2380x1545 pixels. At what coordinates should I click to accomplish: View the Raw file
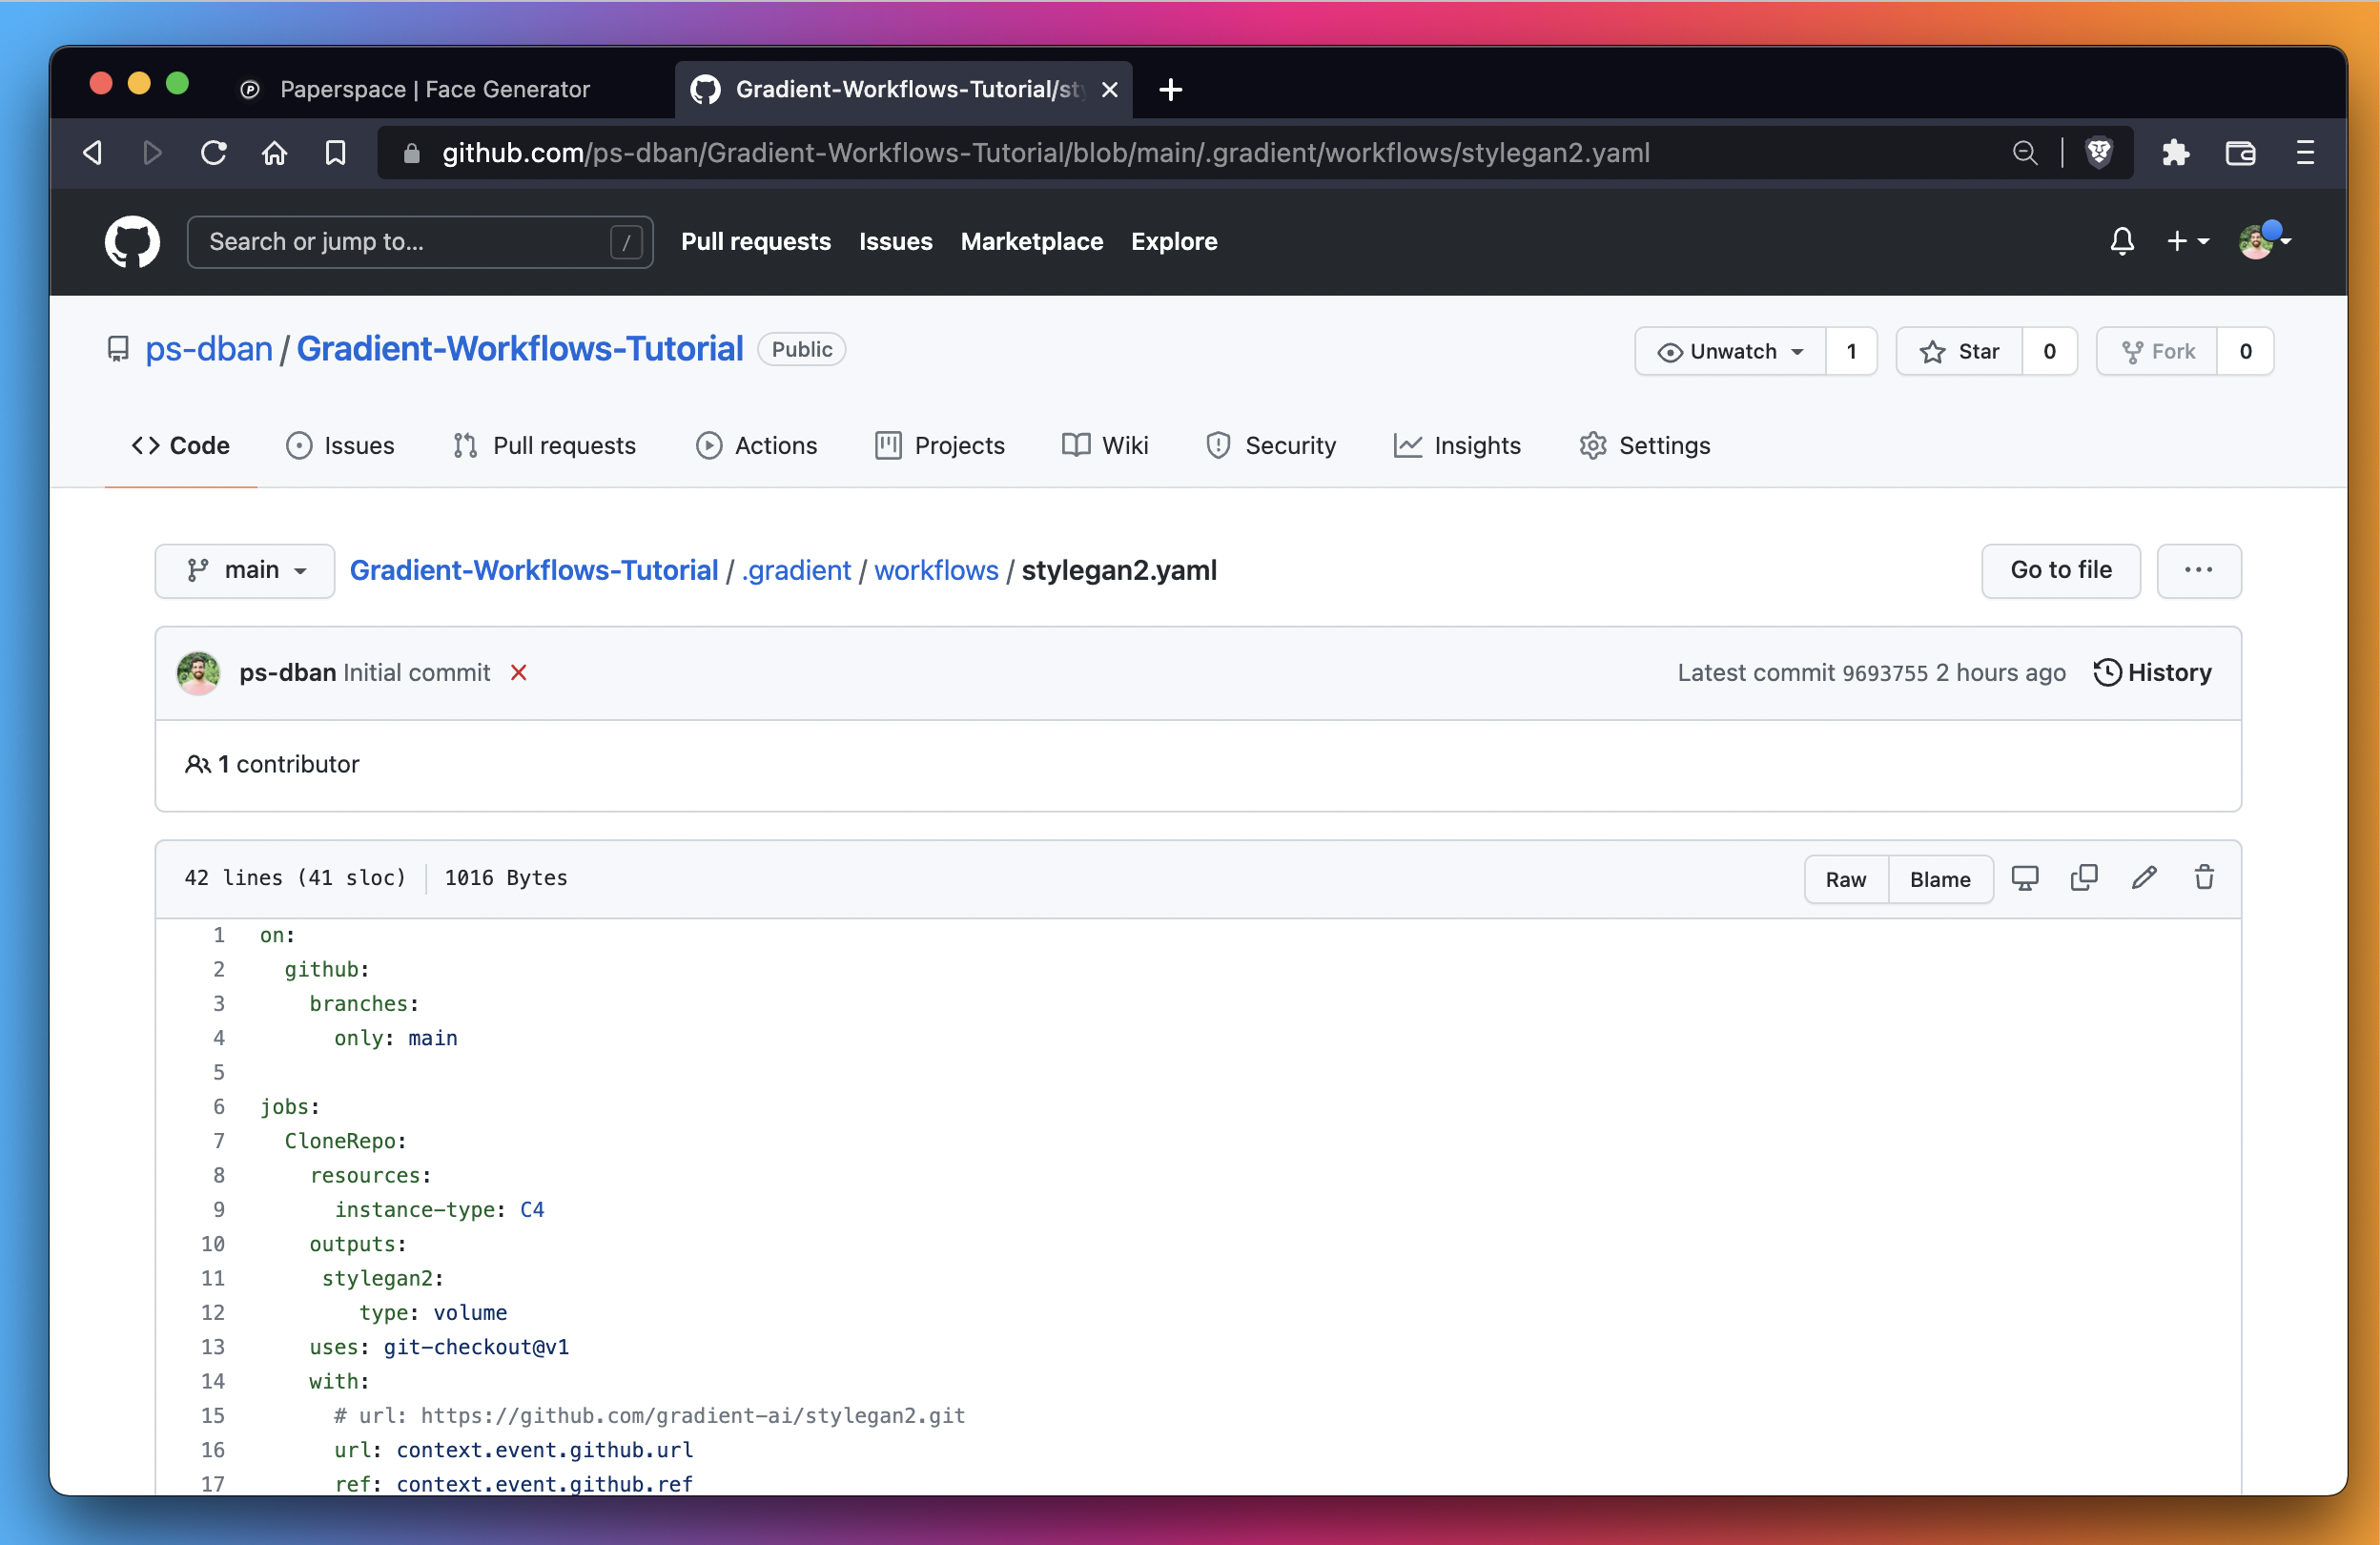click(x=1846, y=880)
